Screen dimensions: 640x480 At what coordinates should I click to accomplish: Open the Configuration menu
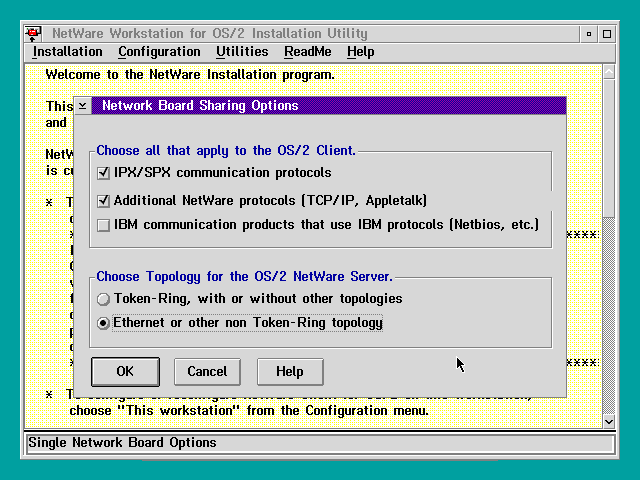159,52
